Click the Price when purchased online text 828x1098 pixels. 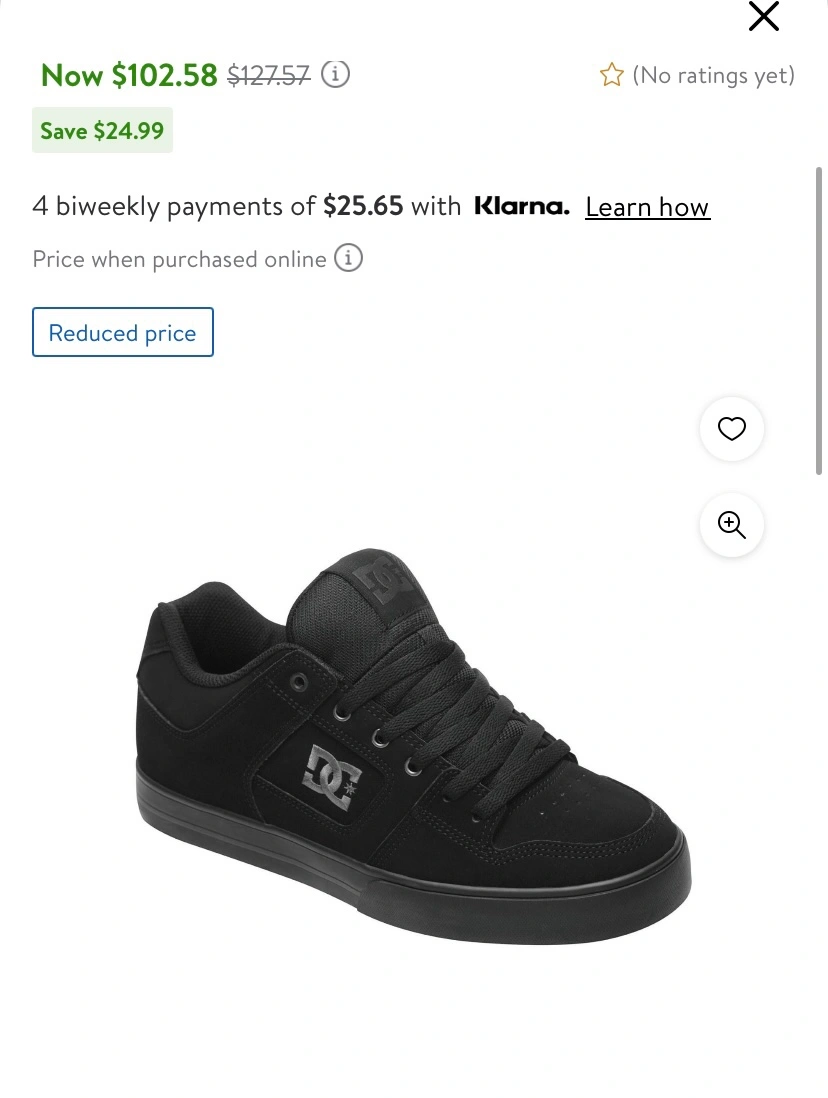[x=179, y=259]
